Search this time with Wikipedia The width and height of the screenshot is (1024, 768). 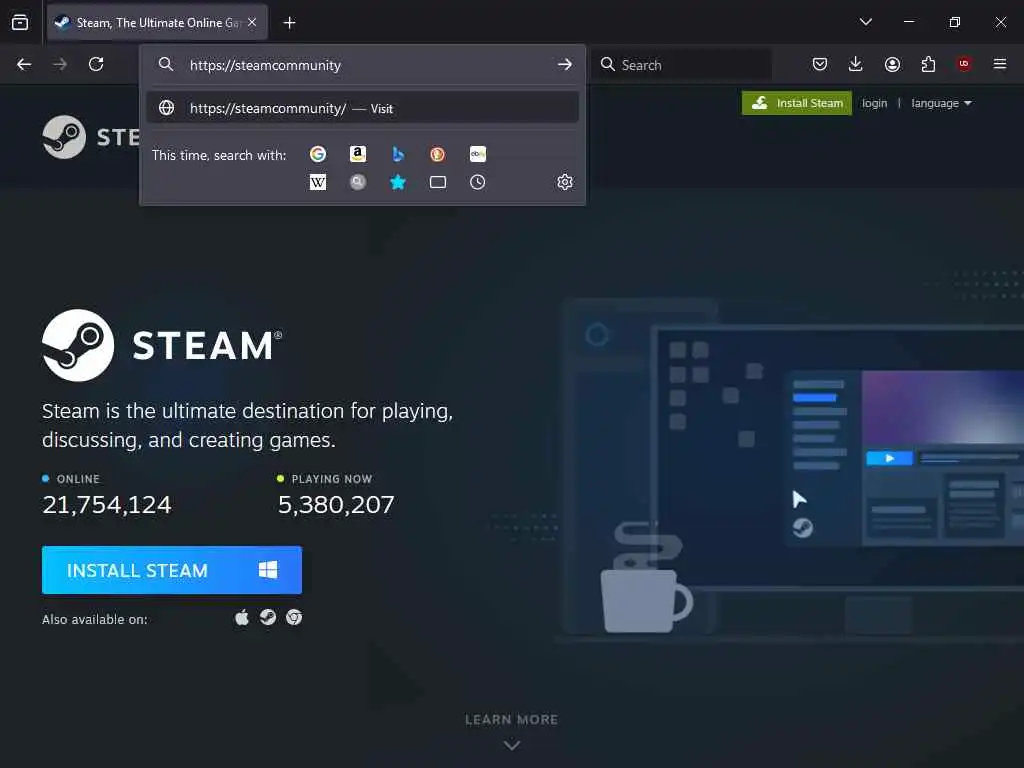(x=318, y=182)
